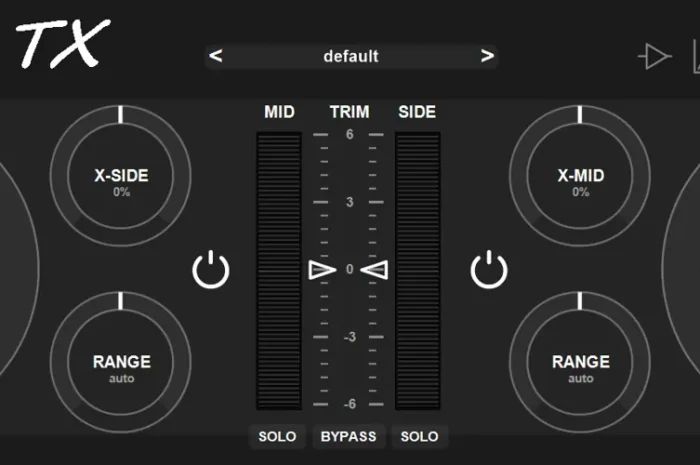Solo the side channel
Image resolution: width=700 pixels, height=465 pixels.
[x=419, y=437]
